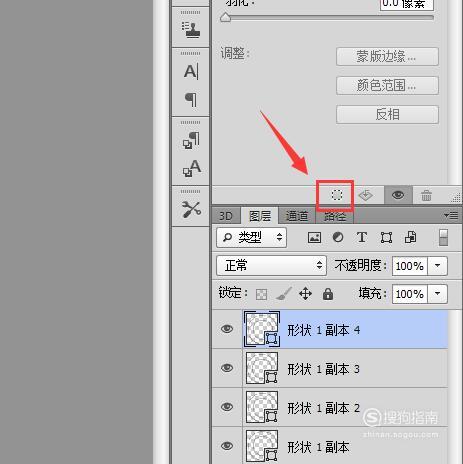Expand the 不透明度 opacity arrow
The height and width of the screenshot is (464, 463).
pyautogui.click(x=437, y=266)
